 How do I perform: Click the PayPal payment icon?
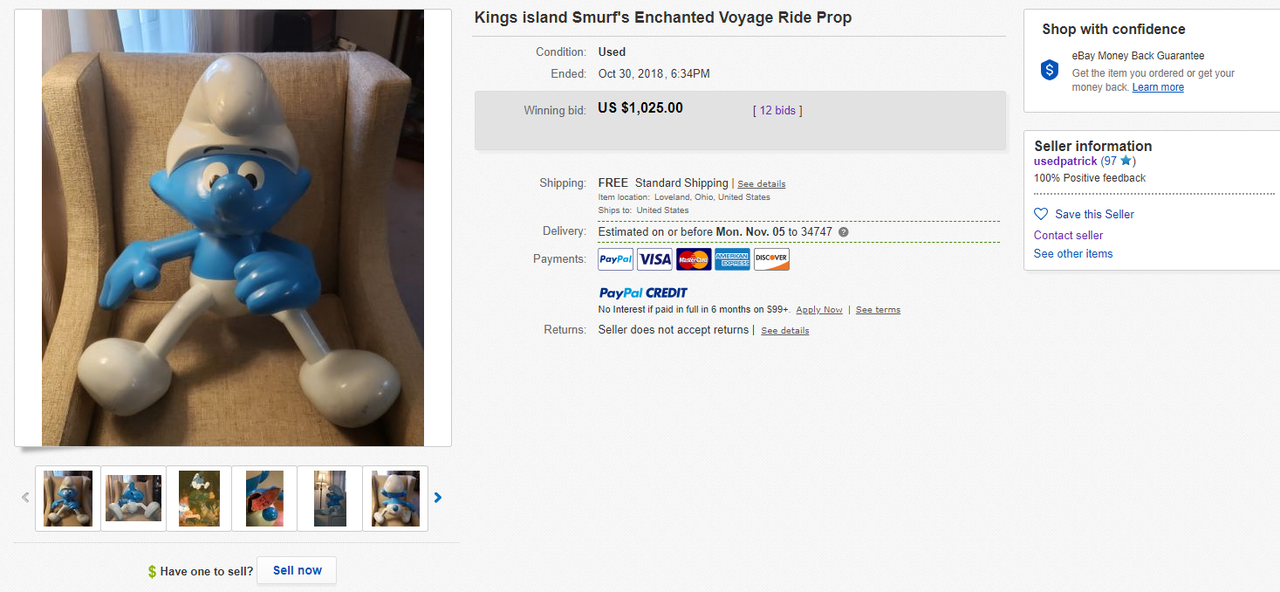click(x=615, y=260)
